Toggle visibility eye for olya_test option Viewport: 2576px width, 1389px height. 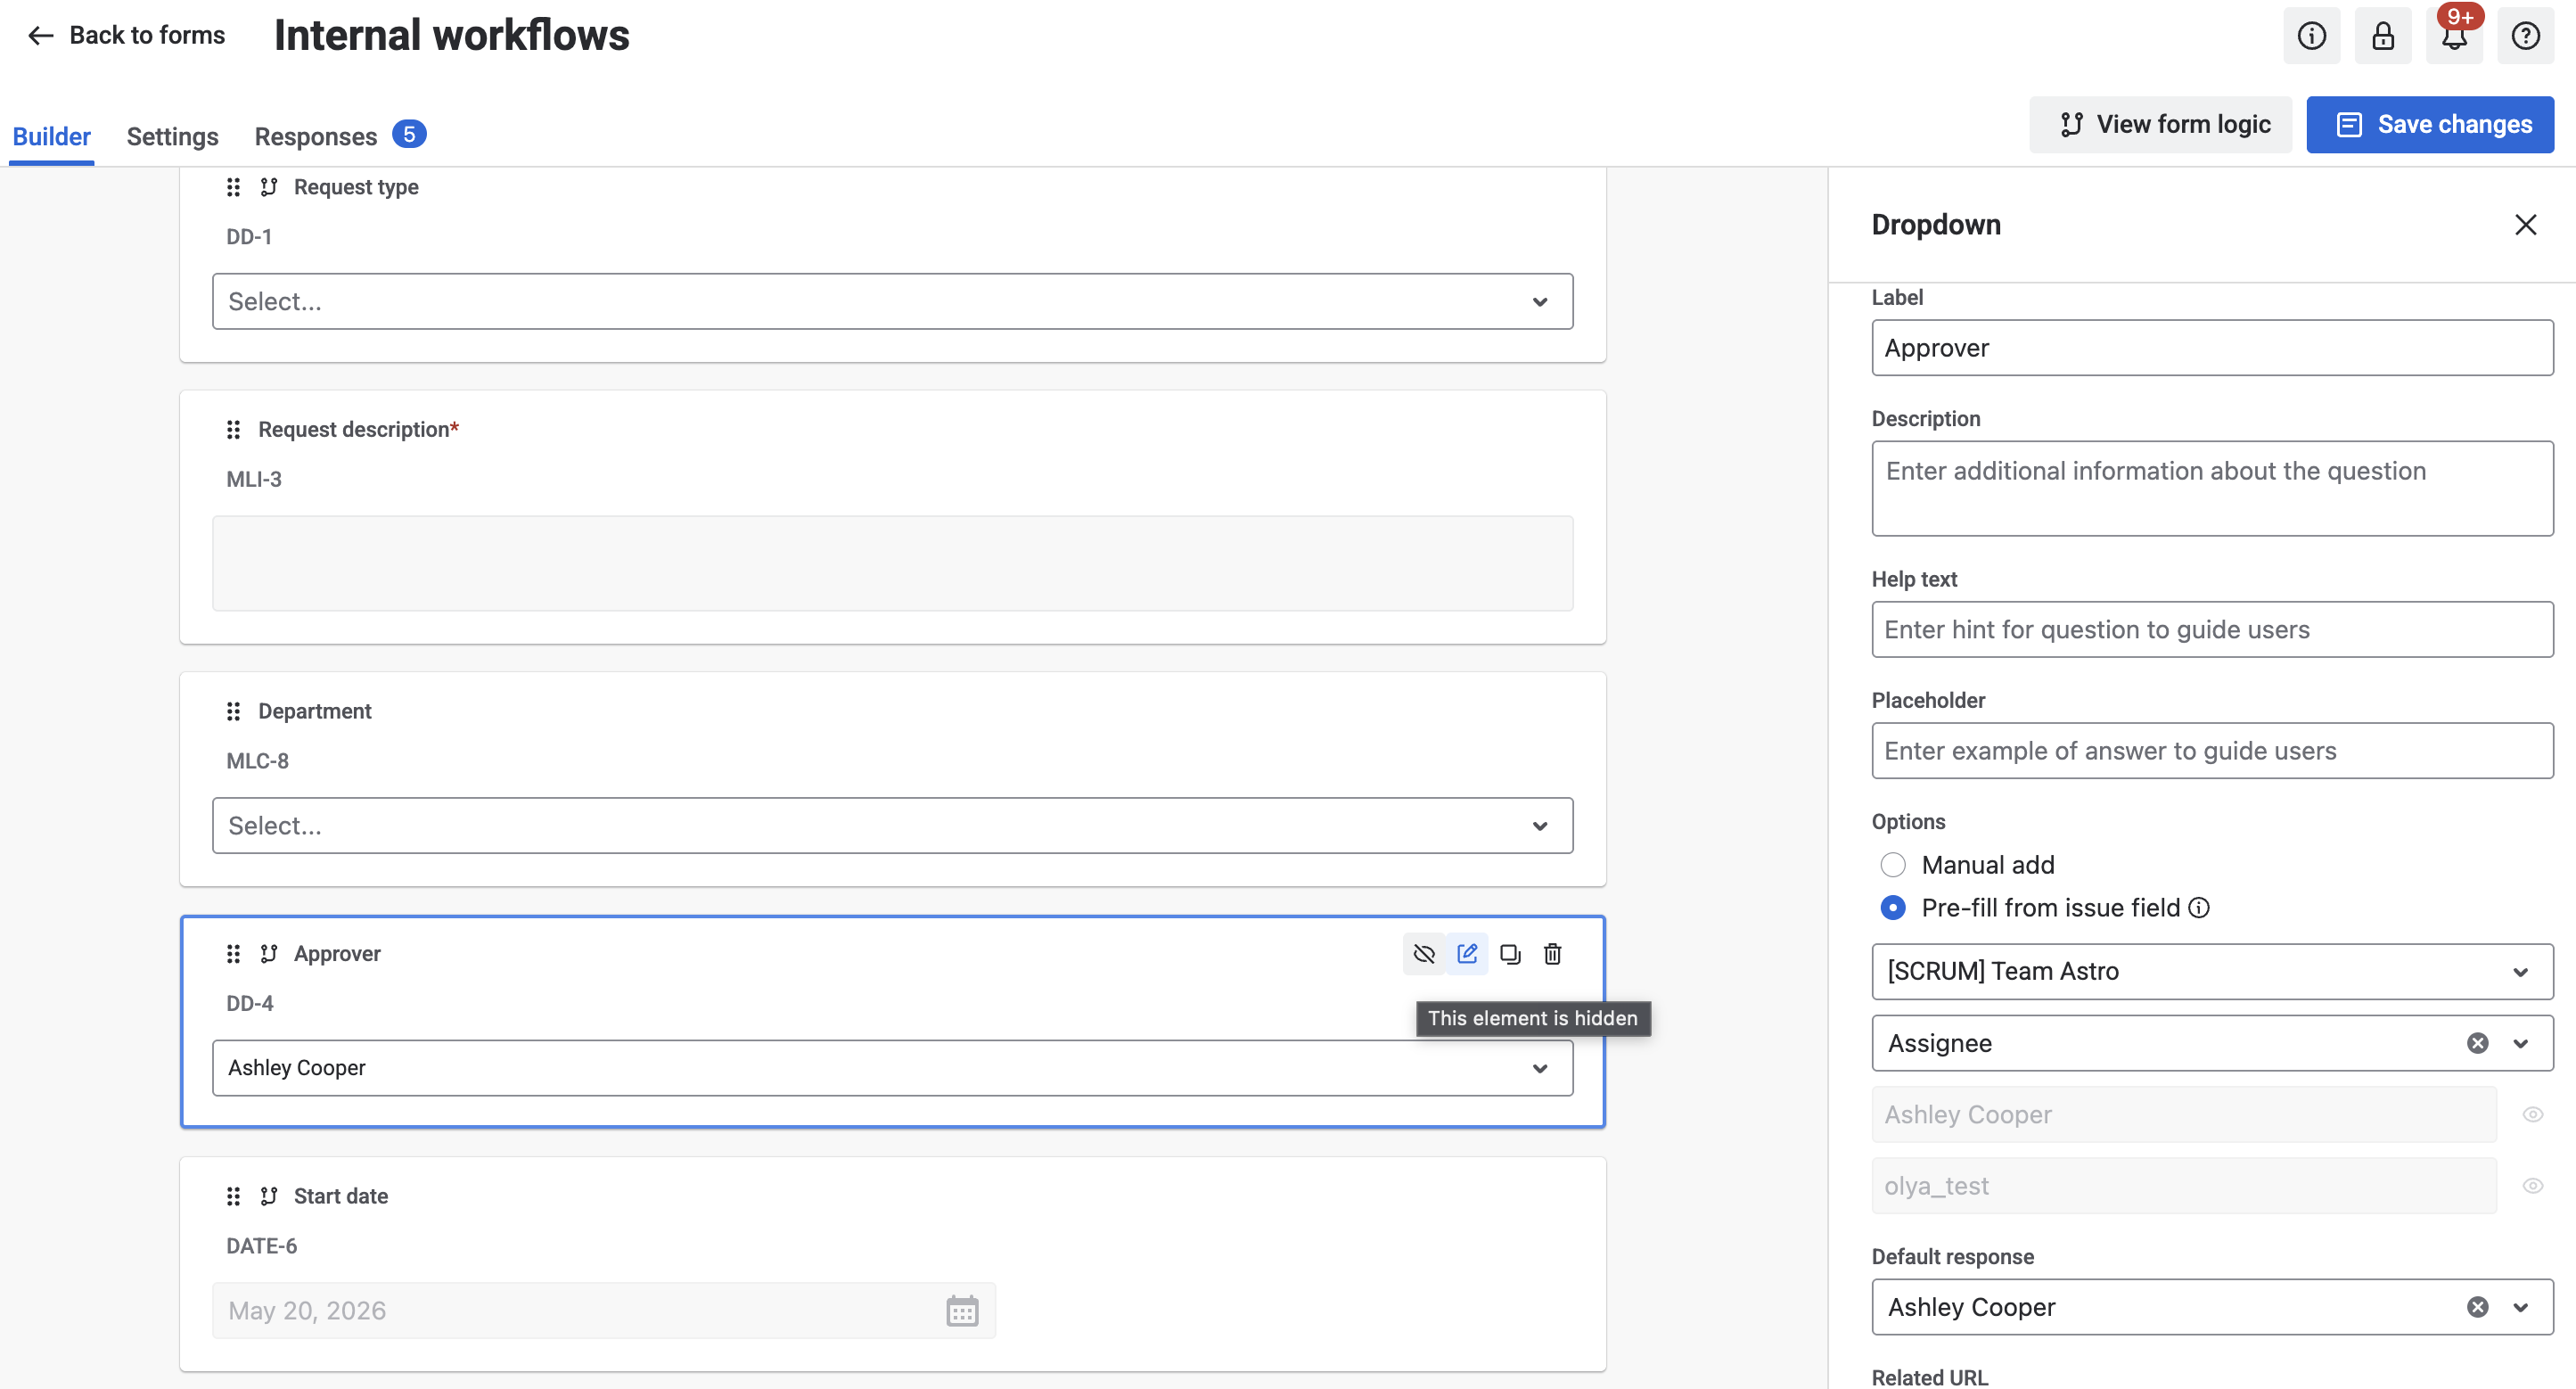[x=2532, y=1186]
